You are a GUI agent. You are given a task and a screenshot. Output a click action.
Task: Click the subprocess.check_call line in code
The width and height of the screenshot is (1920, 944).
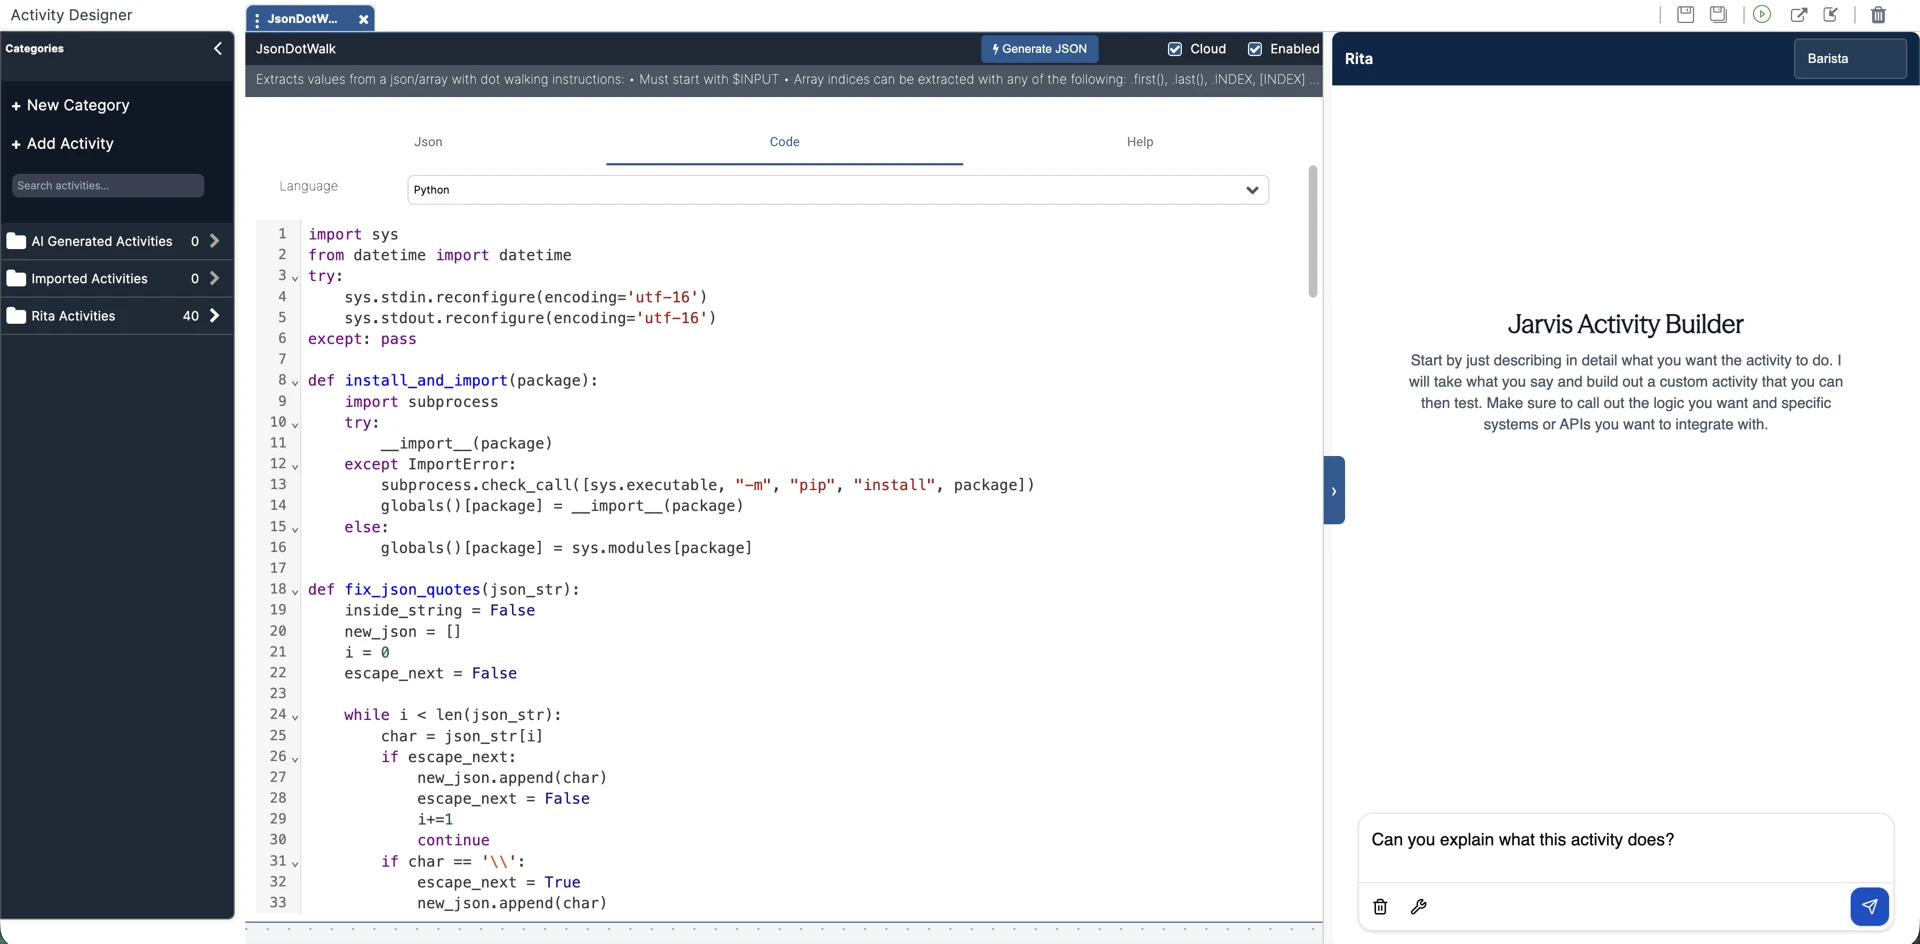coord(707,485)
